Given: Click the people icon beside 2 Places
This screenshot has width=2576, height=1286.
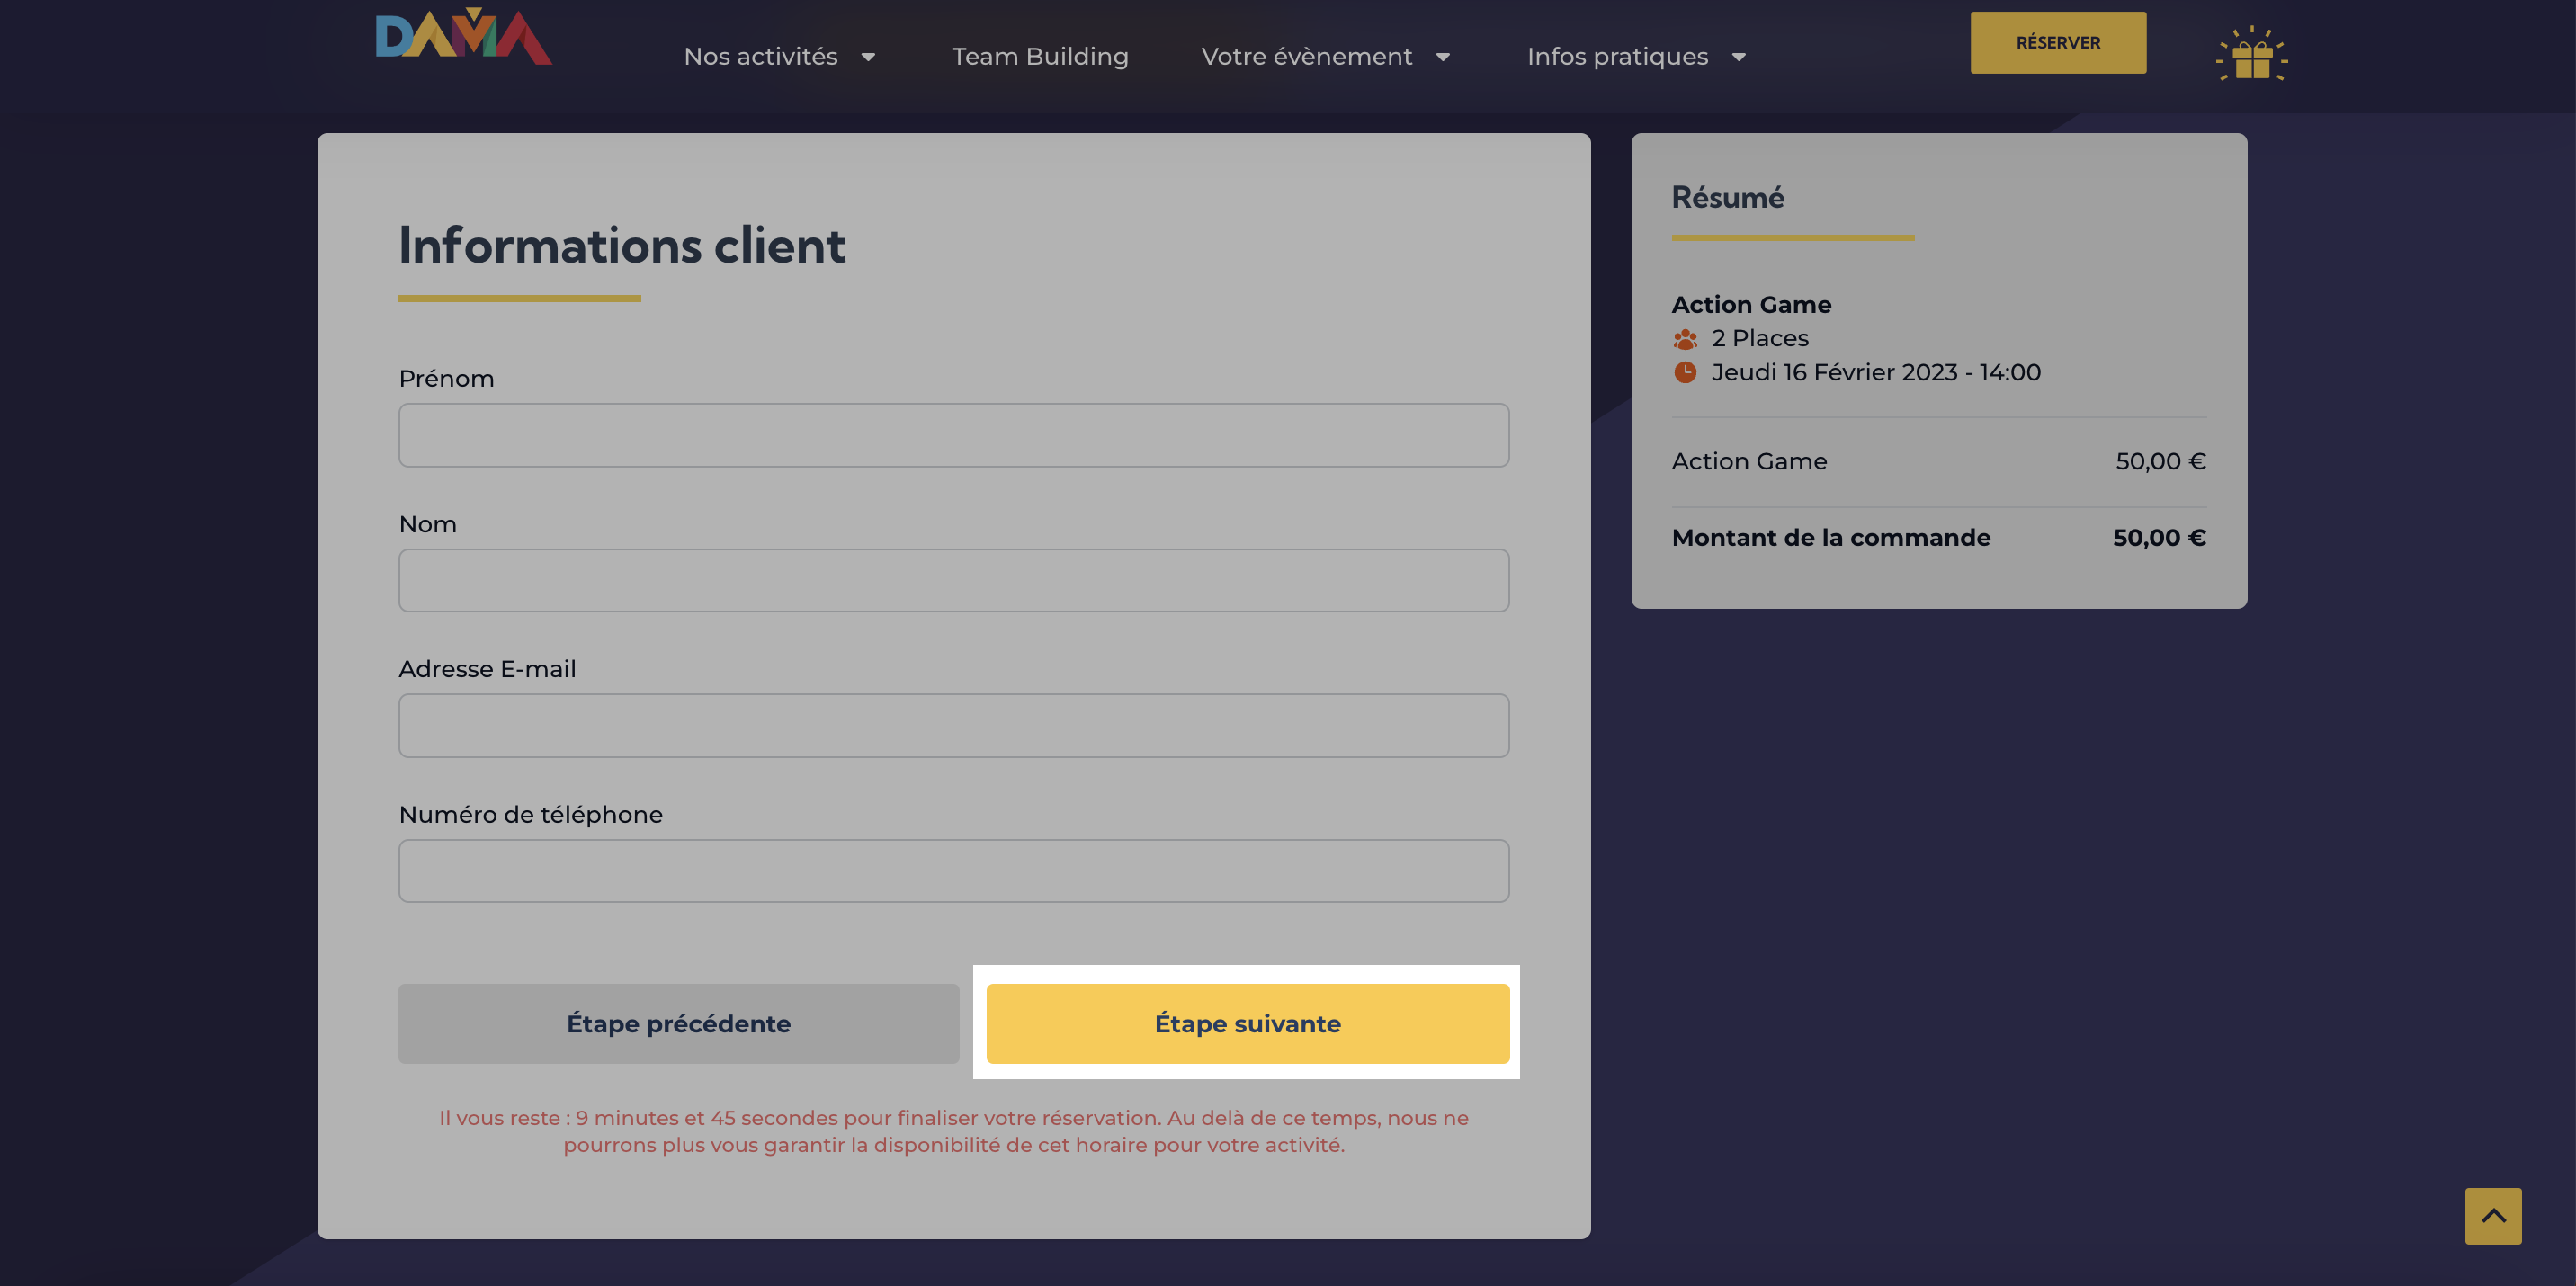Looking at the screenshot, I should click(1685, 339).
